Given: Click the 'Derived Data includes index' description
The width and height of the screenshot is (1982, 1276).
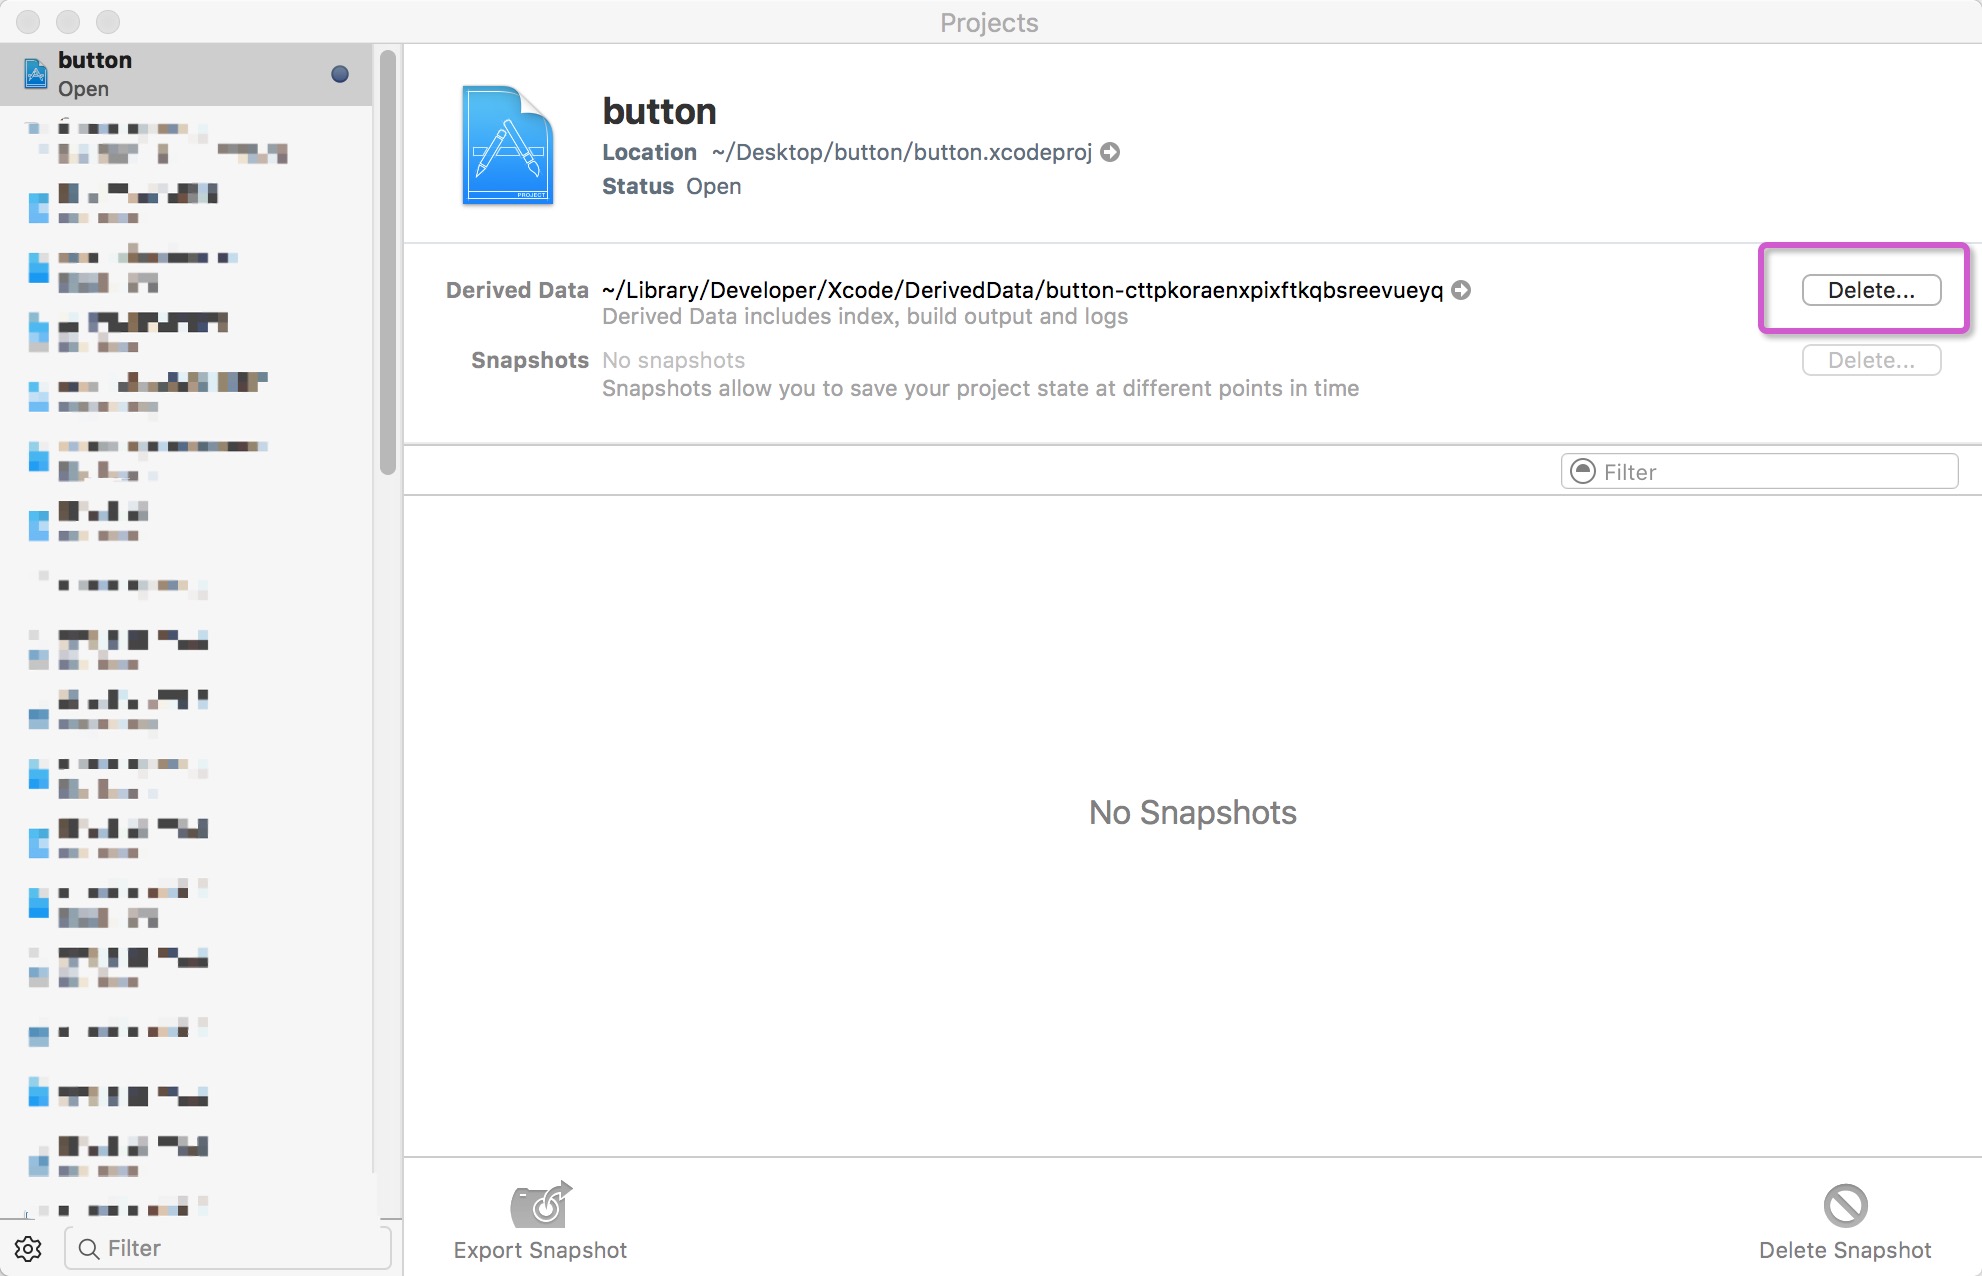Looking at the screenshot, I should (865, 316).
